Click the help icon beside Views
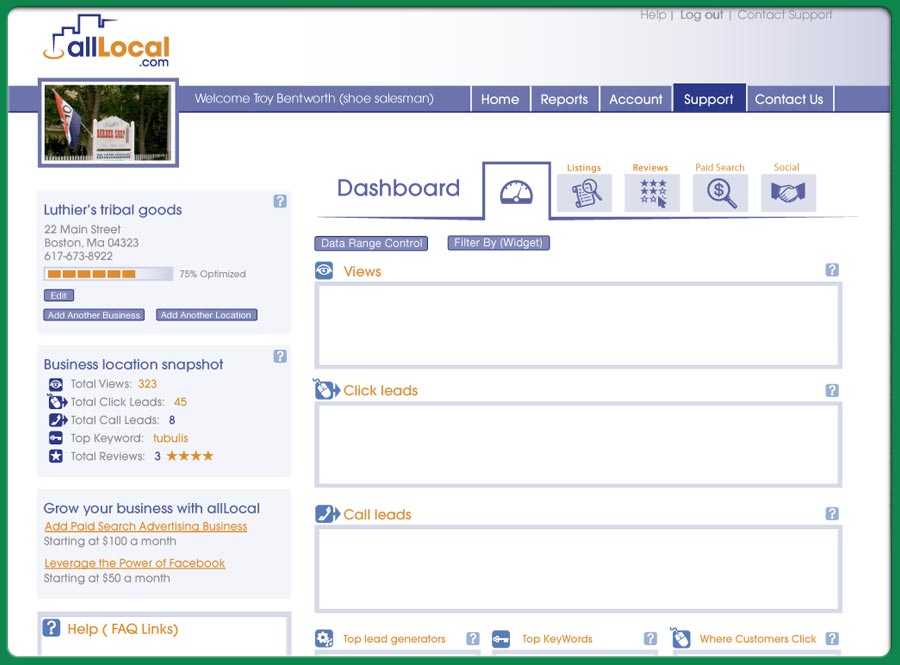 (x=832, y=270)
